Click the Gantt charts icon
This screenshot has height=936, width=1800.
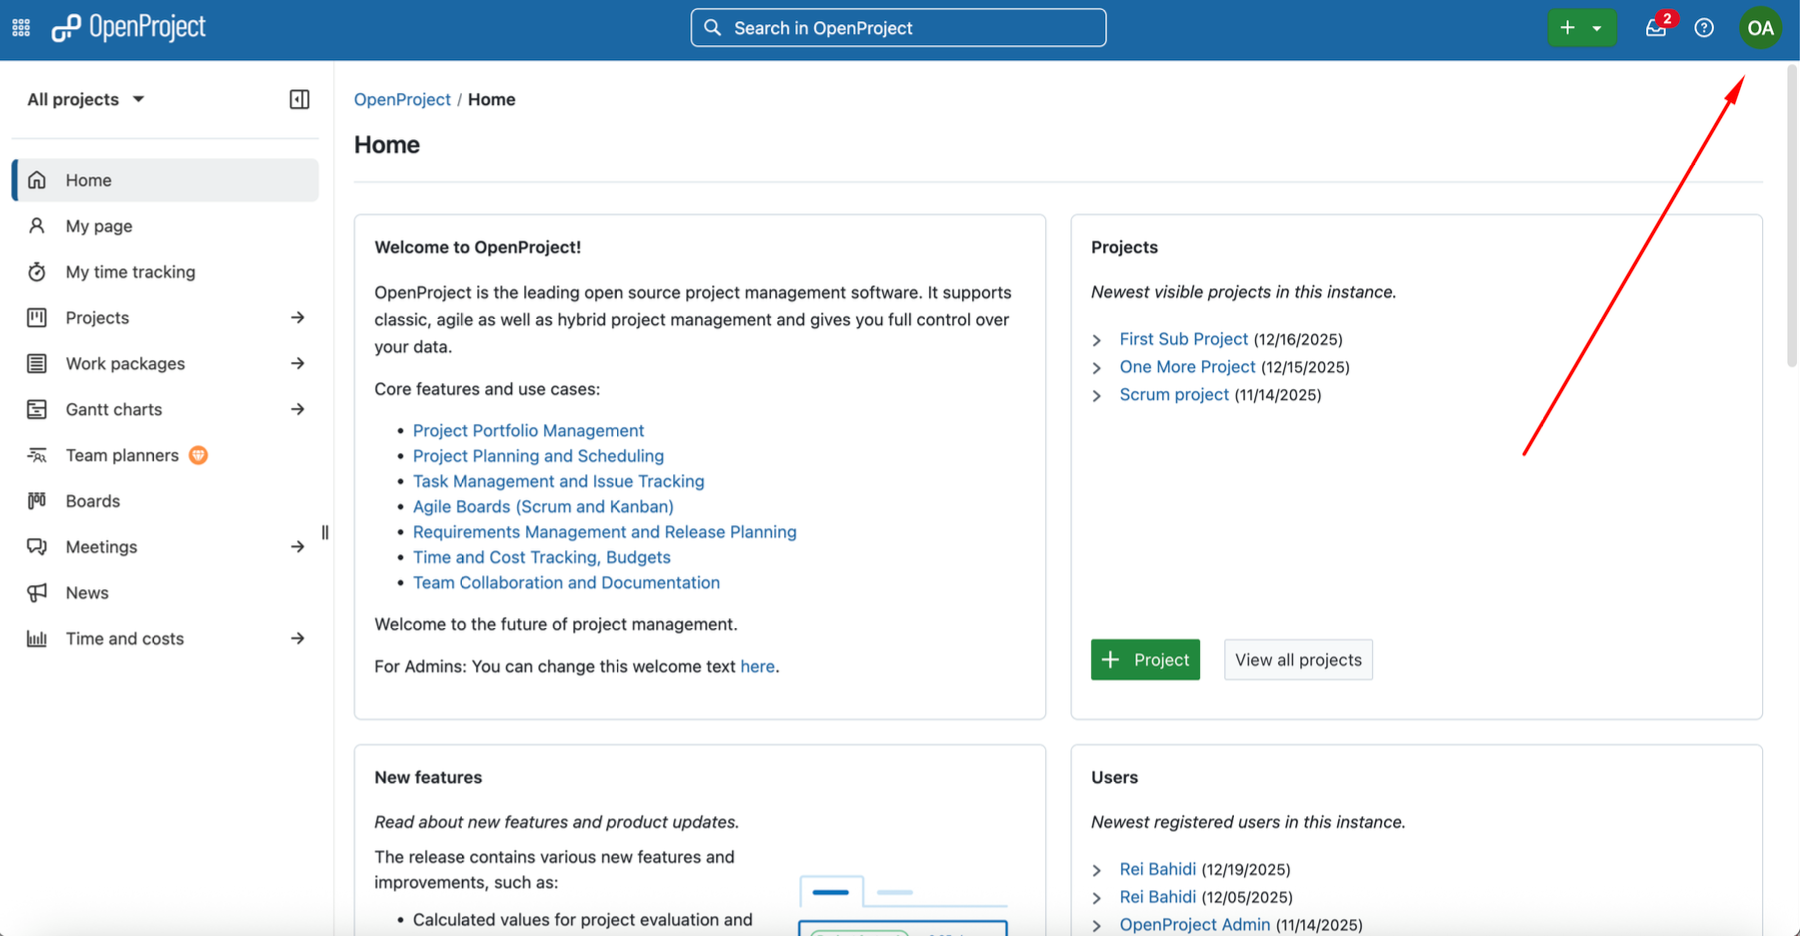pyautogui.click(x=37, y=409)
